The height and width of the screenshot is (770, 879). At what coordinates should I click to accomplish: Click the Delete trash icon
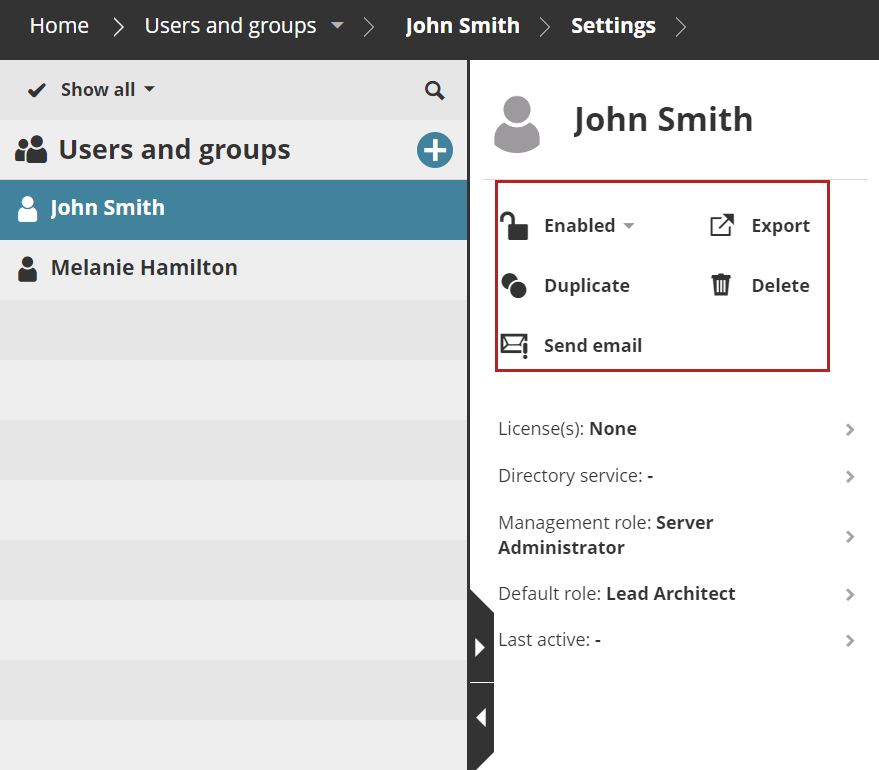pyautogui.click(x=721, y=286)
